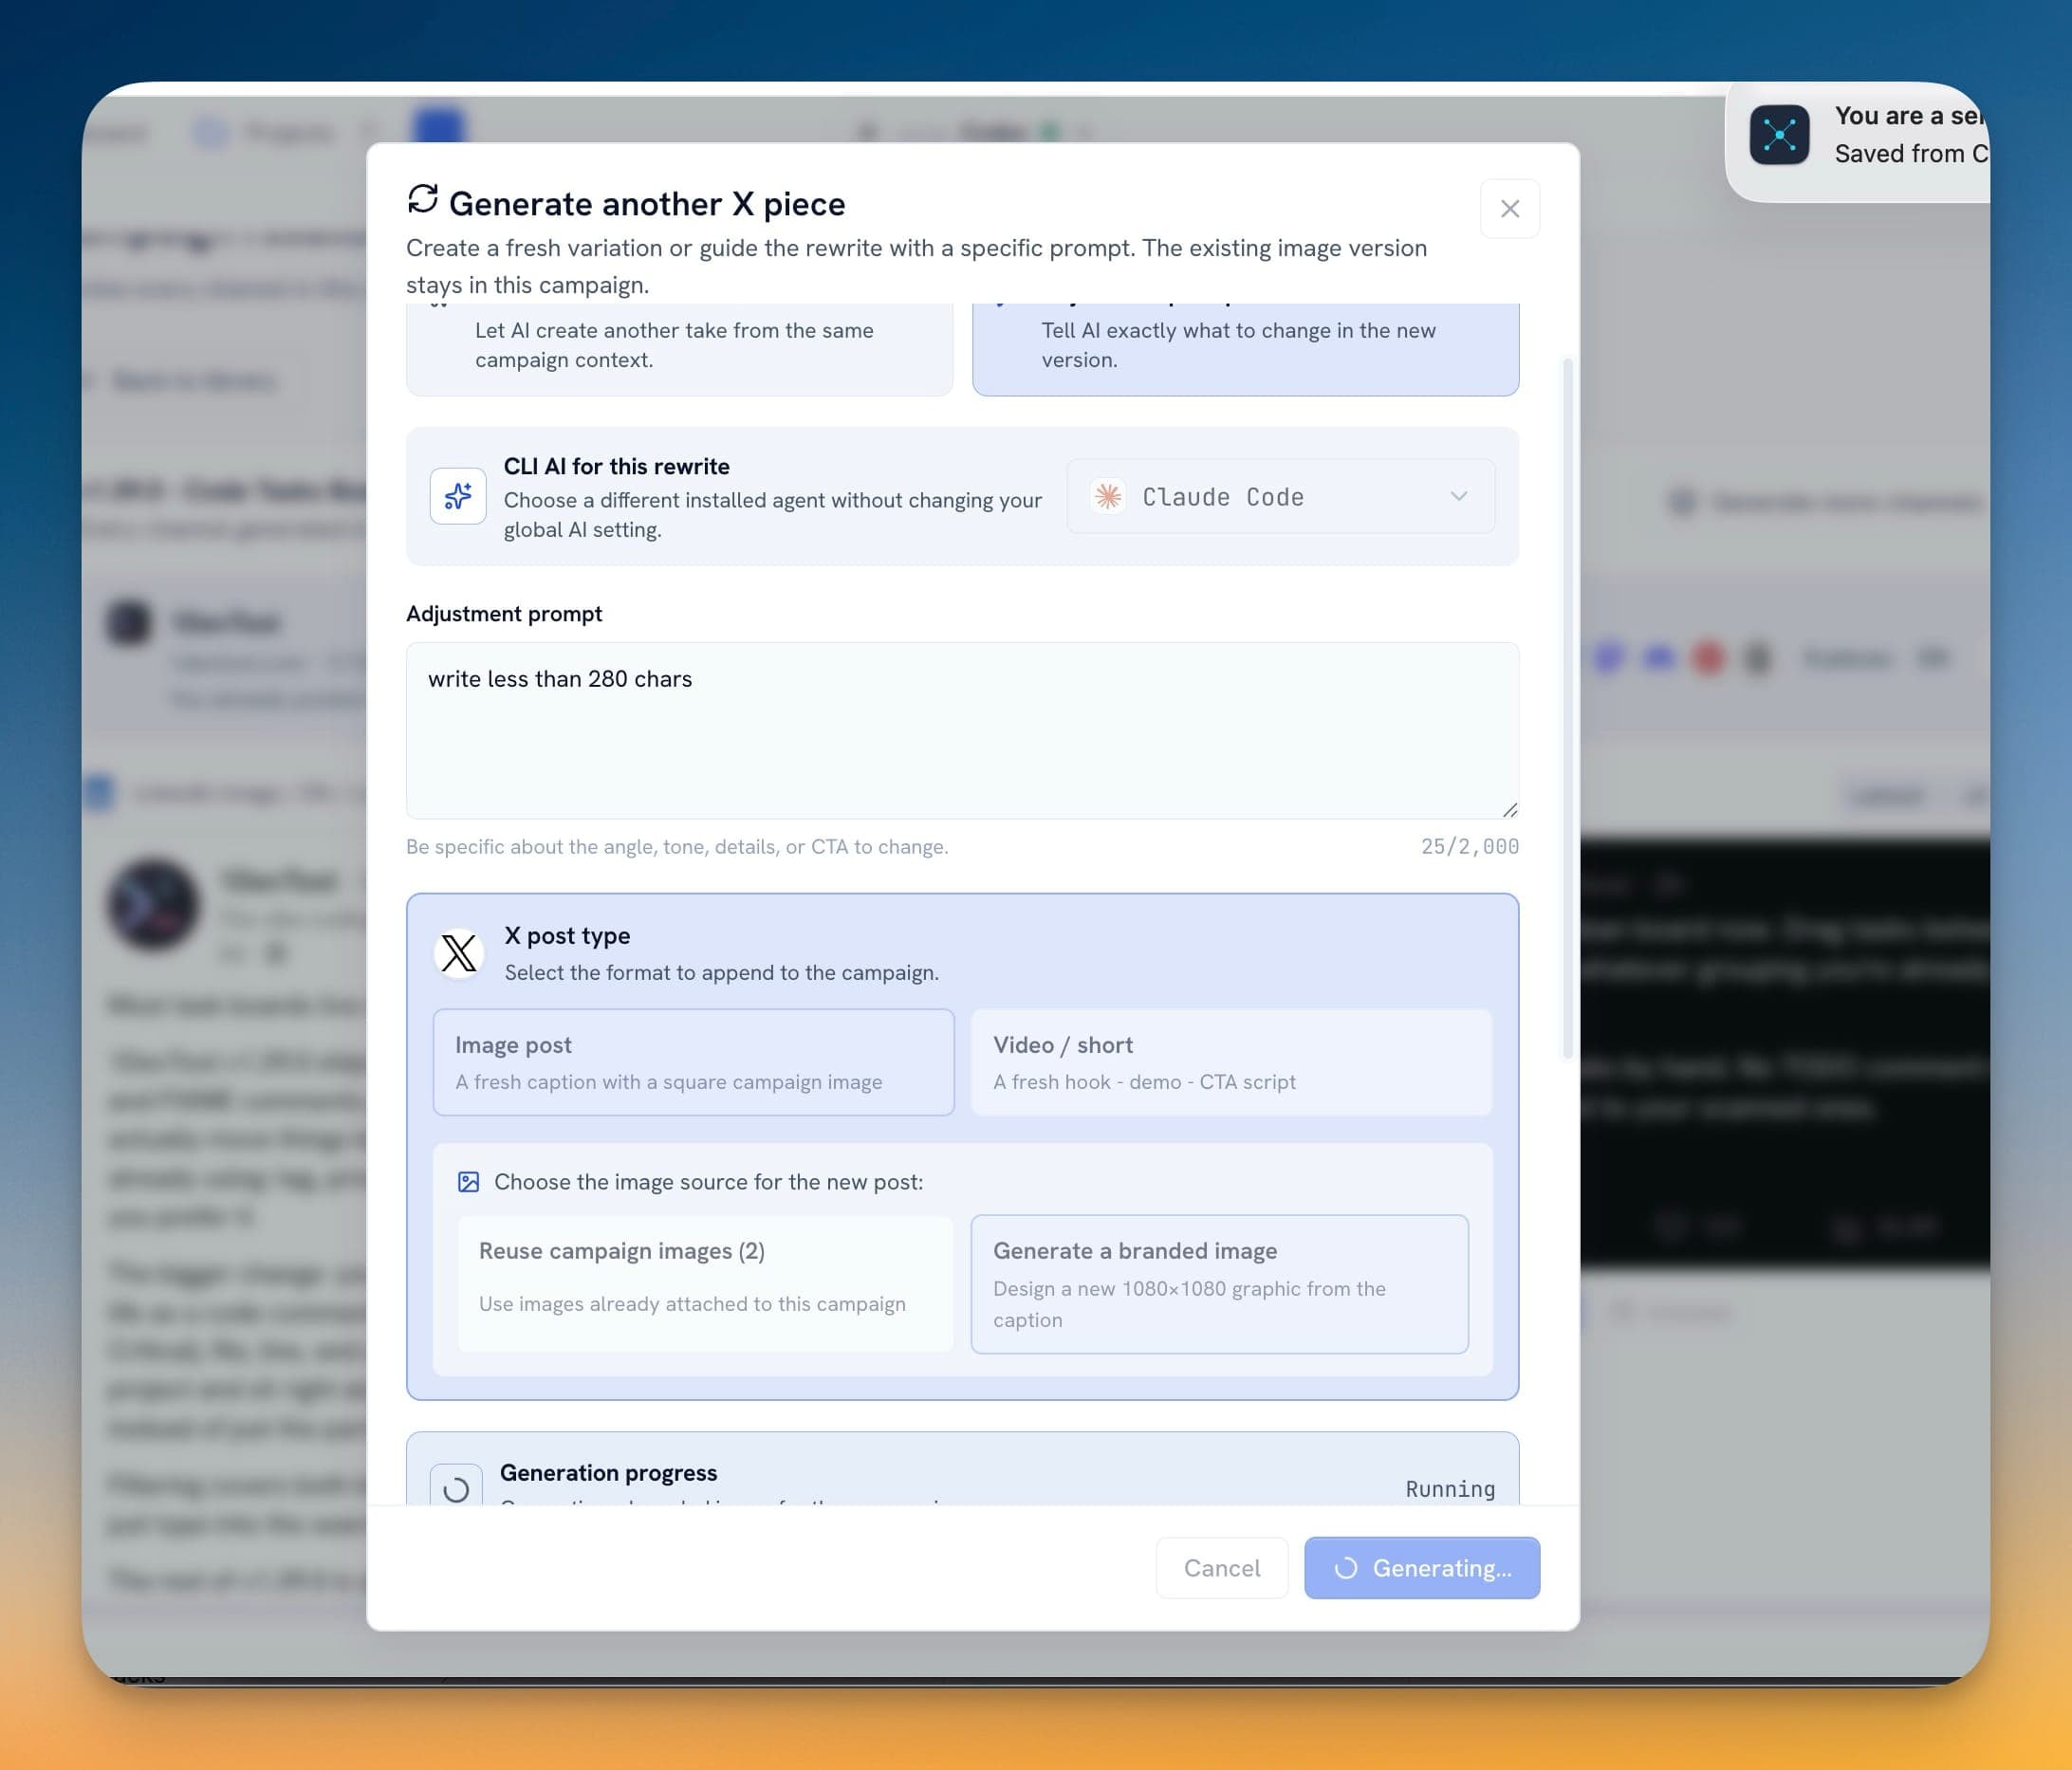Click the dropdown chevron next to Claude Code
This screenshot has height=1770, width=2072.
pos(1459,496)
